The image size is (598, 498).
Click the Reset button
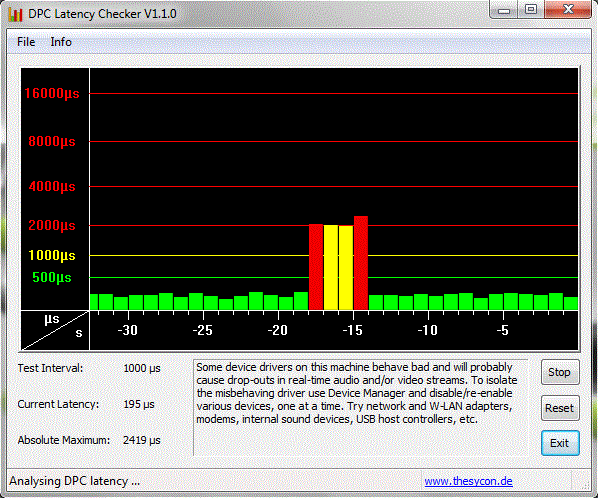click(x=560, y=408)
